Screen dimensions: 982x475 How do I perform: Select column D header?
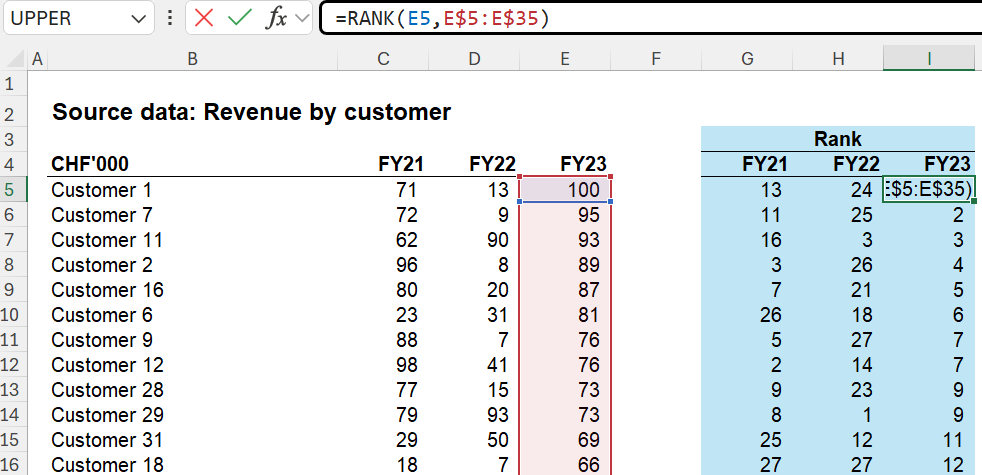pos(475,59)
